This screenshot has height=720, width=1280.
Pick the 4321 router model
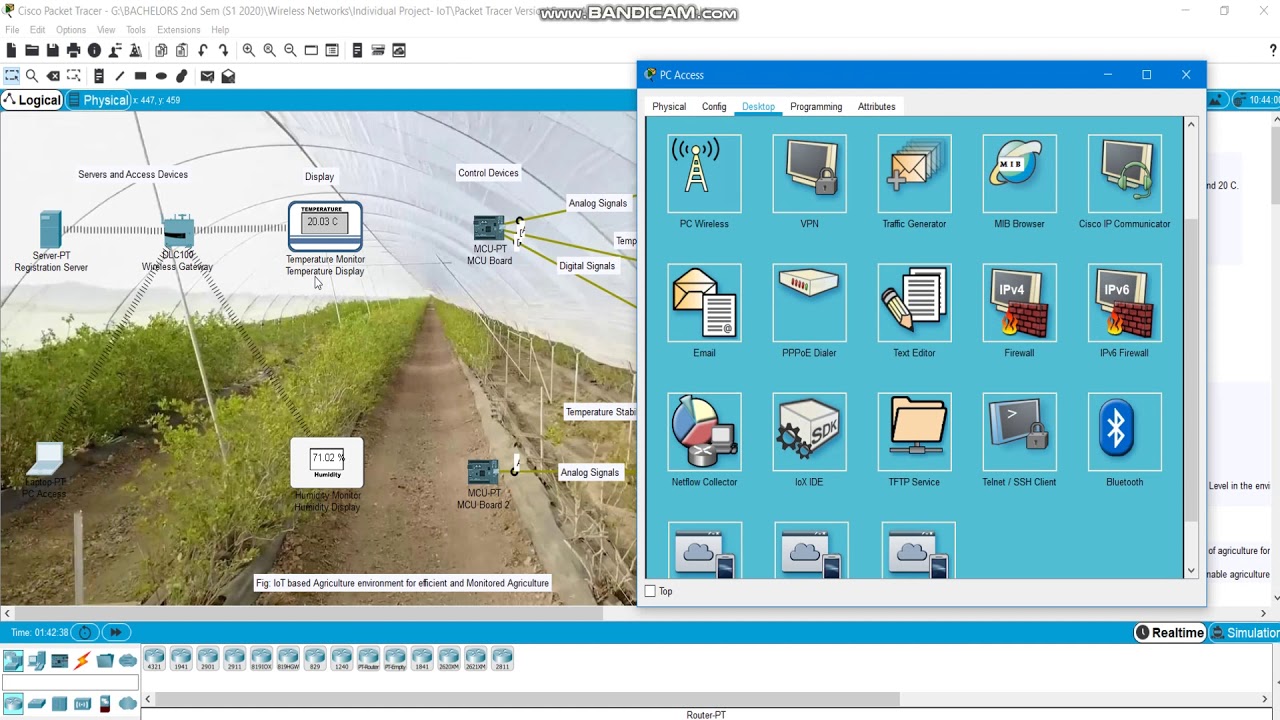click(154, 659)
